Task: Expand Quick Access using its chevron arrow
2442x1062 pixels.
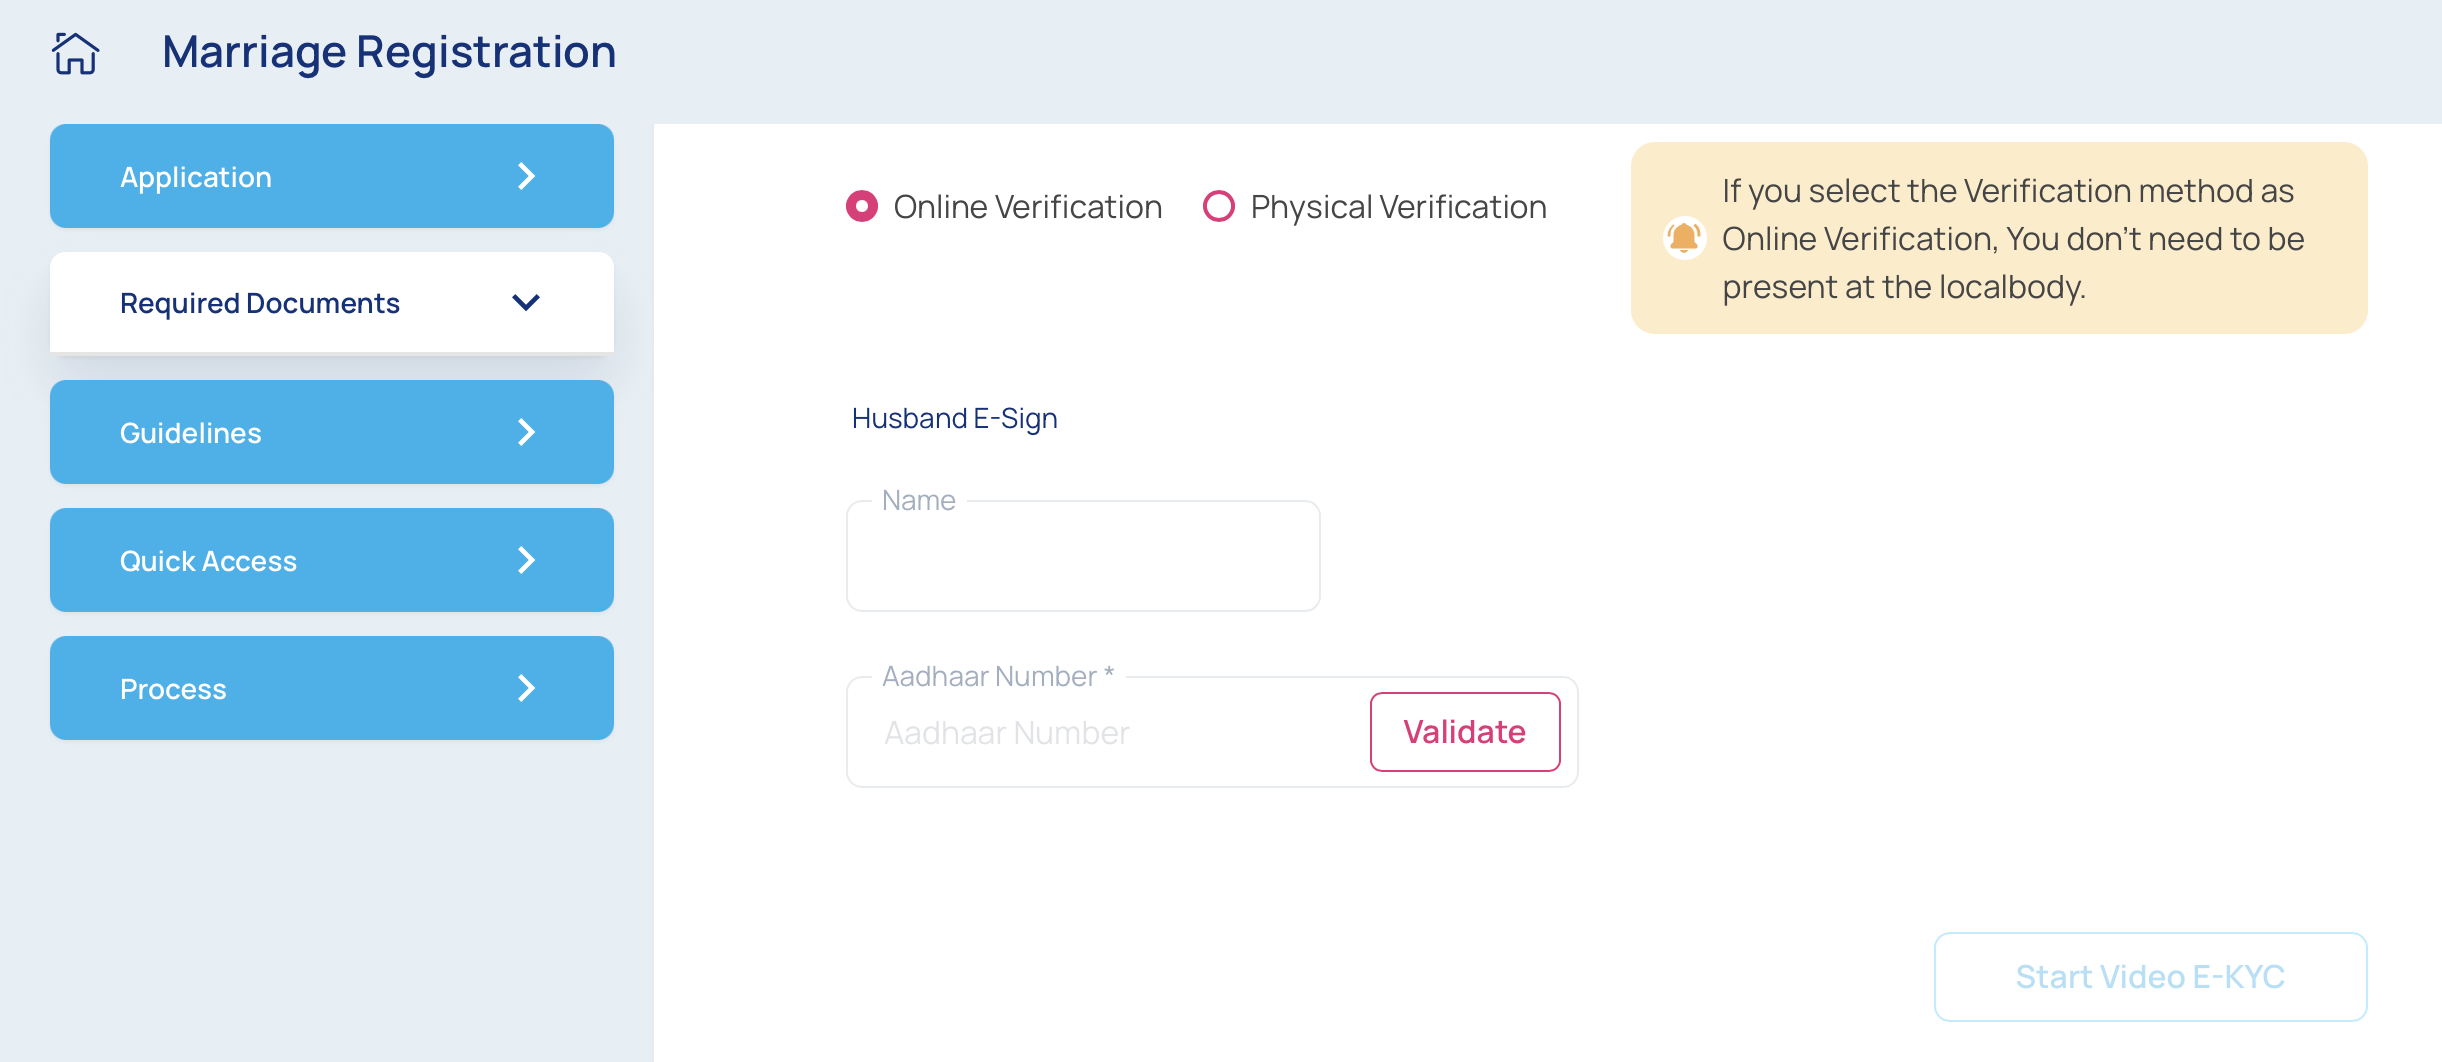Action: (x=526, y=561)
